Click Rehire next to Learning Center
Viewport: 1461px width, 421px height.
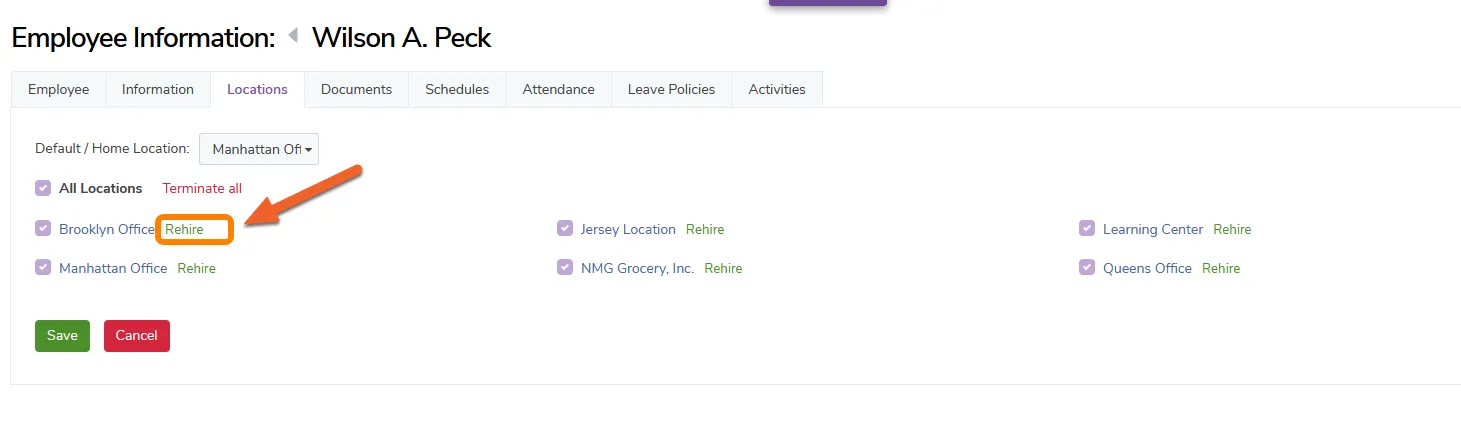pos(1232,229)
